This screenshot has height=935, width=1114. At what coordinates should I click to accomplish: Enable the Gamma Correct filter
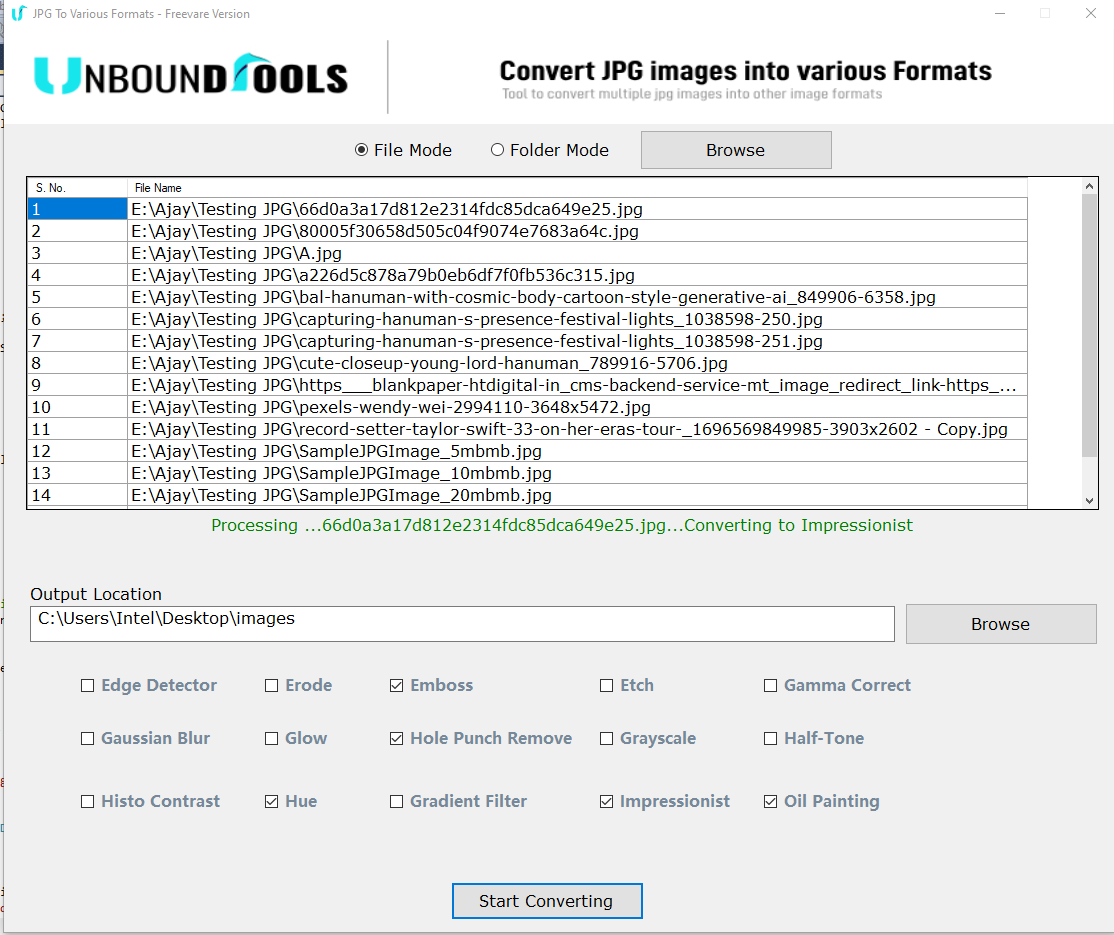[770, 685]
